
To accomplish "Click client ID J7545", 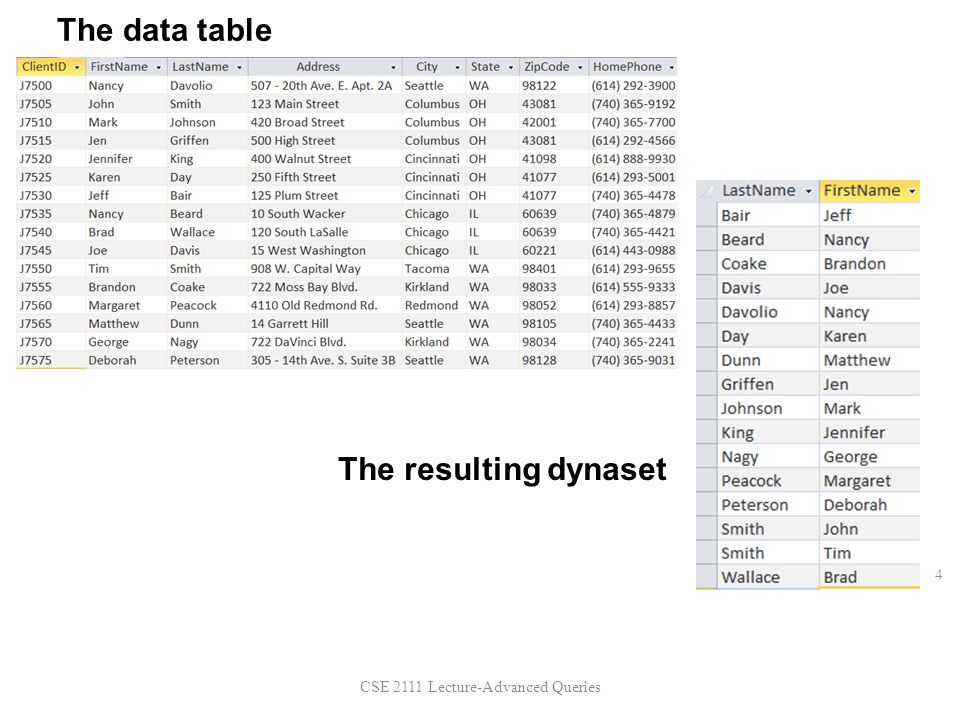I will (36, 251).
